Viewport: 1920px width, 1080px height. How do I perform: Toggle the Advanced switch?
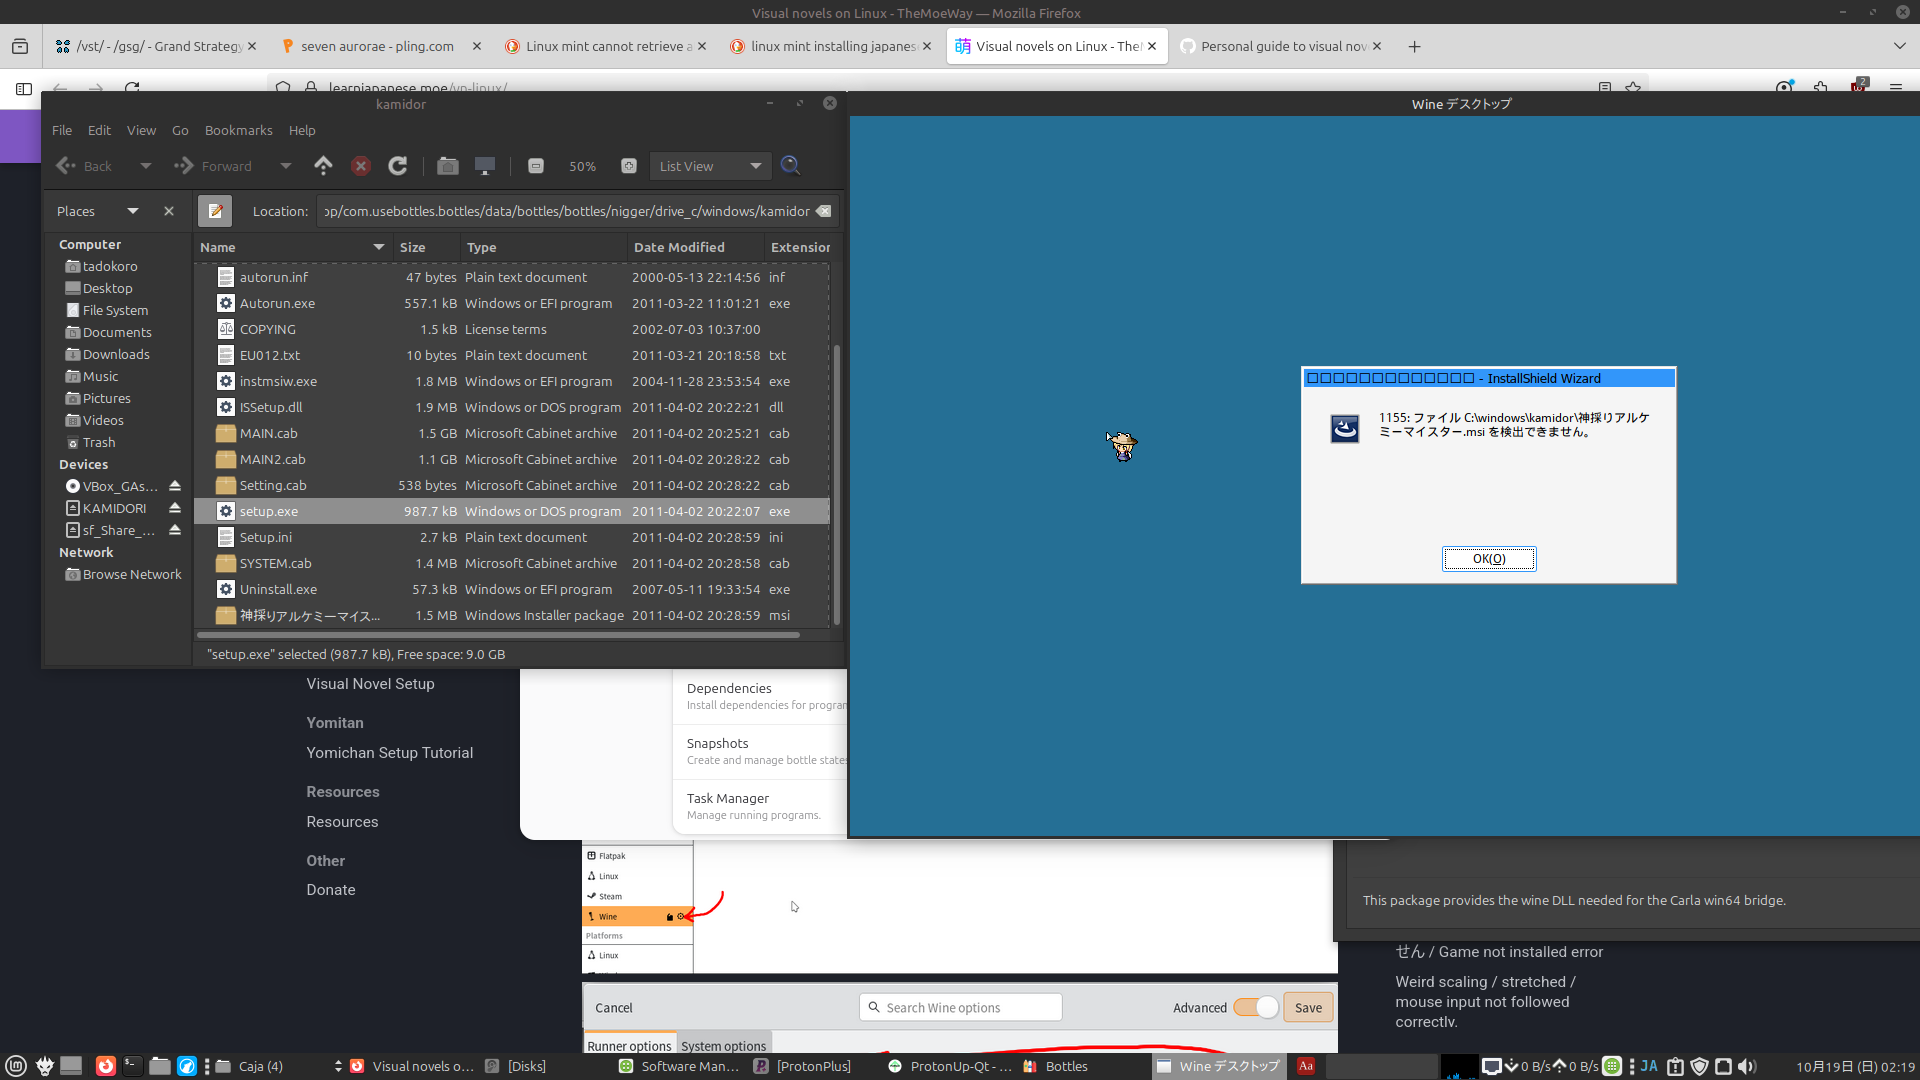pos(1255,1007)
